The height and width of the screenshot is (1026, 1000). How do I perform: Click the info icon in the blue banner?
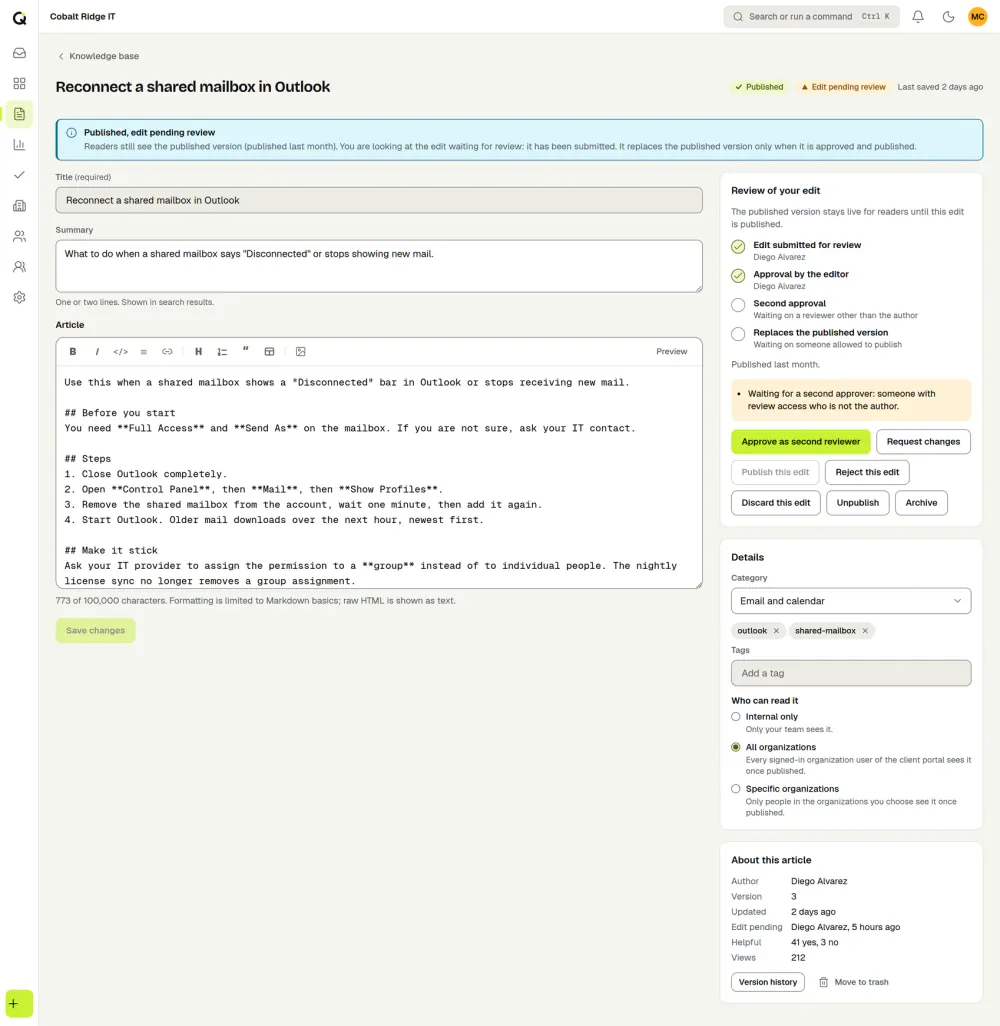71,133
